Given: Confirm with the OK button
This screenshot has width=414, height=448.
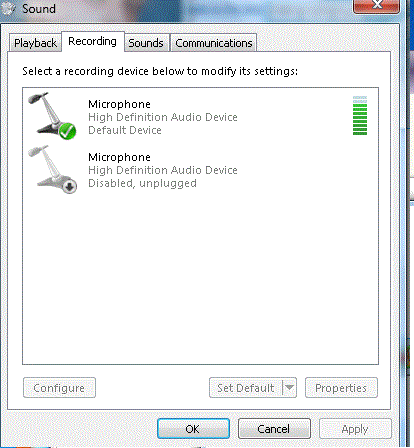Looking at the screenshot, I should (x=193, y=429).
